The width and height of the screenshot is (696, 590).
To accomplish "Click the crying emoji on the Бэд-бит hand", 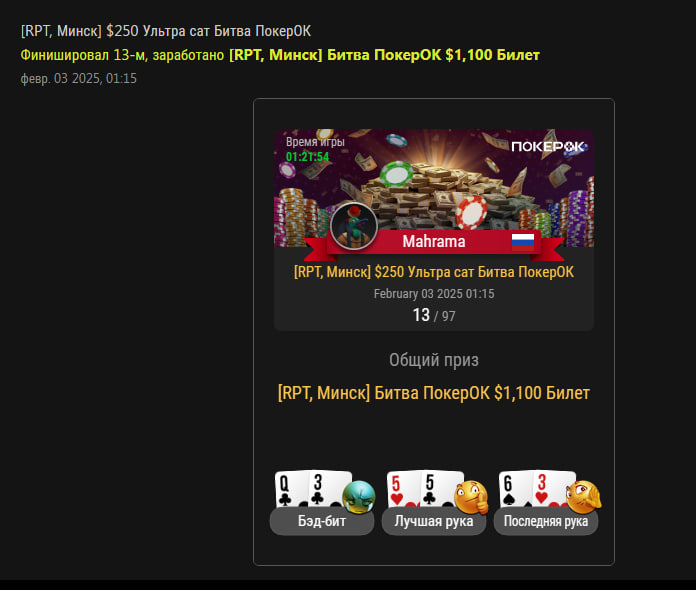I will (359, 497).
